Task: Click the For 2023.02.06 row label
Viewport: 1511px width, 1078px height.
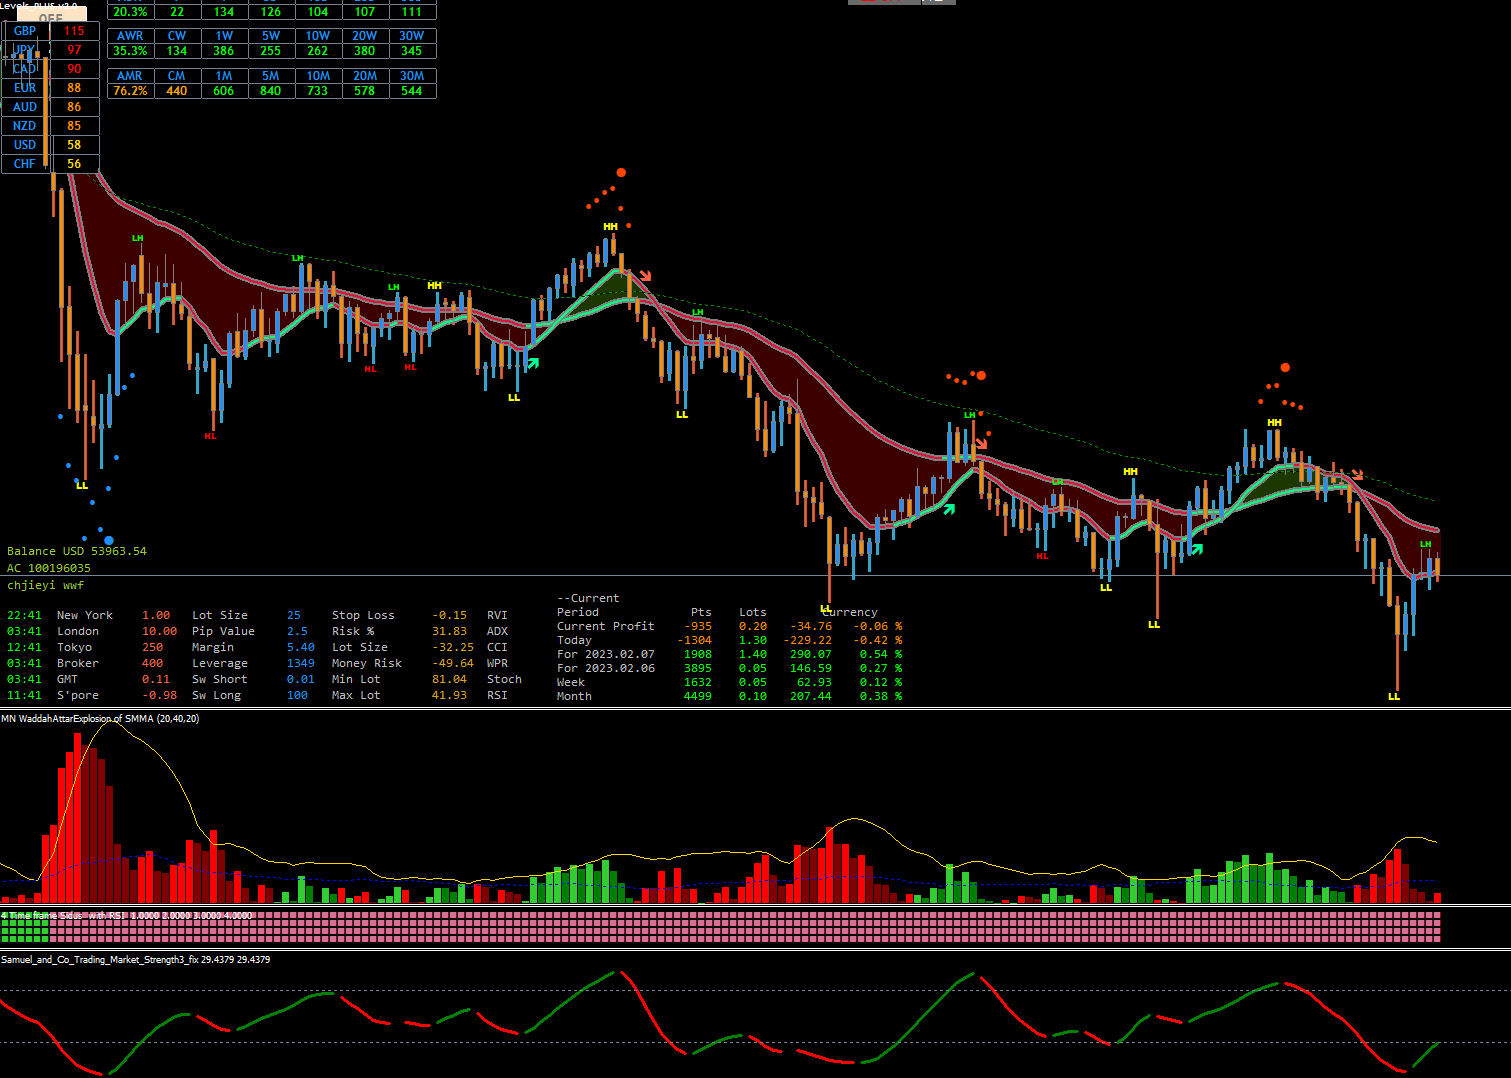Action: (606, 668)
